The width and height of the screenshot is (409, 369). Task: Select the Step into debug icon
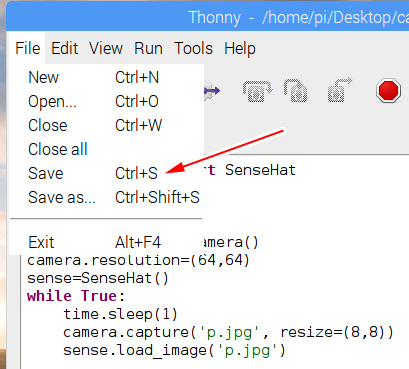point(296,91)
